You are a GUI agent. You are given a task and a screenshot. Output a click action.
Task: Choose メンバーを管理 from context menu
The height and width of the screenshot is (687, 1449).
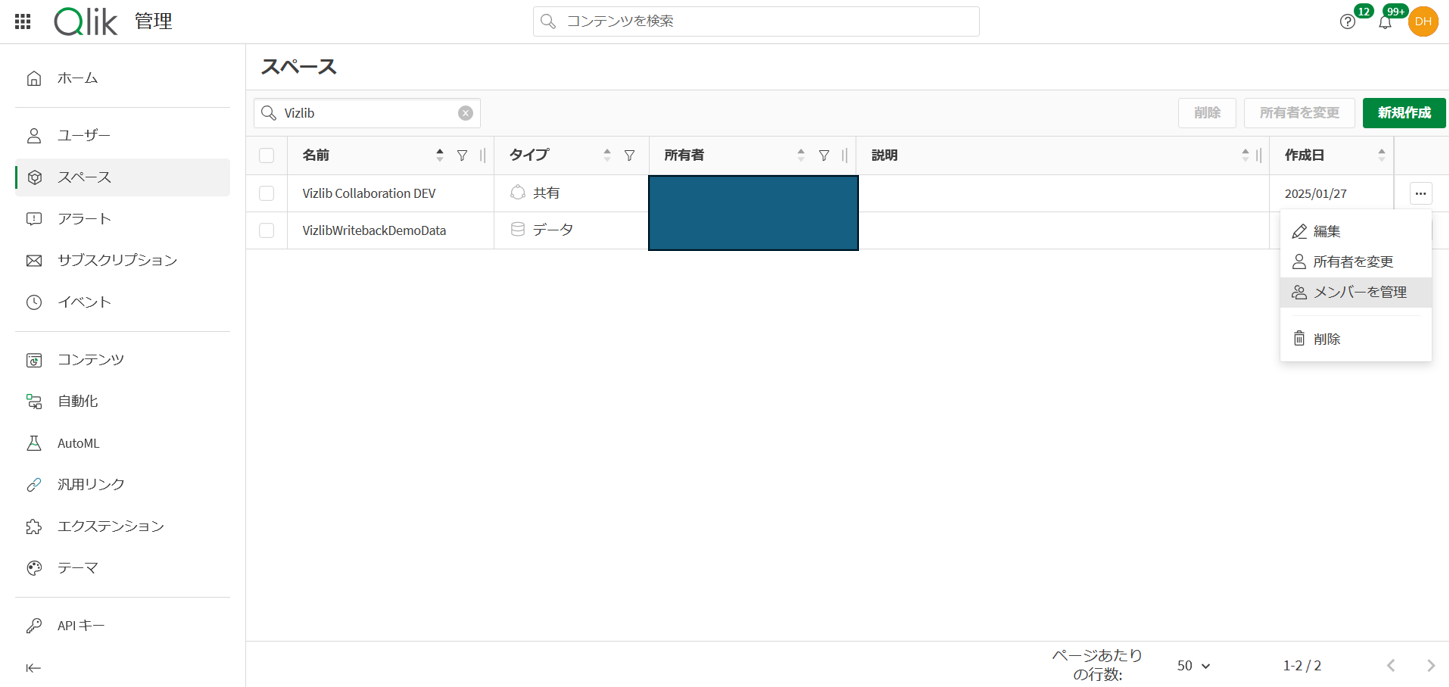[x=1356, y=292]
